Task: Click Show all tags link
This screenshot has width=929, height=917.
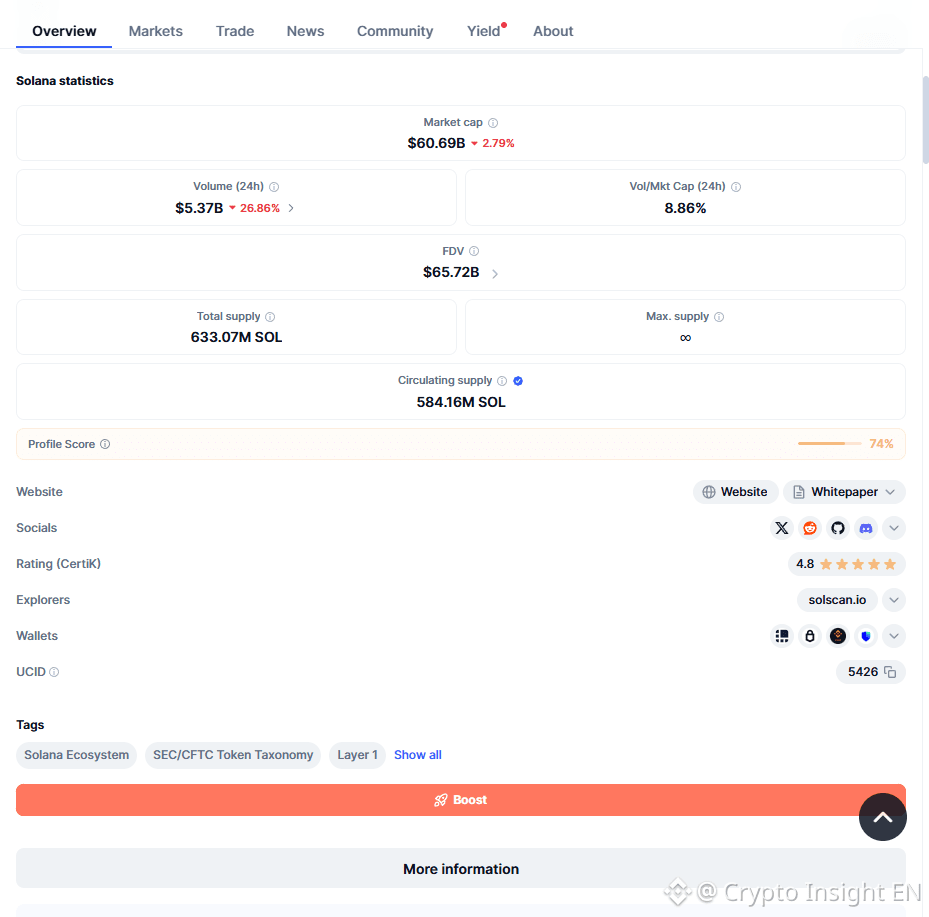Action: [x=418, y=755]
